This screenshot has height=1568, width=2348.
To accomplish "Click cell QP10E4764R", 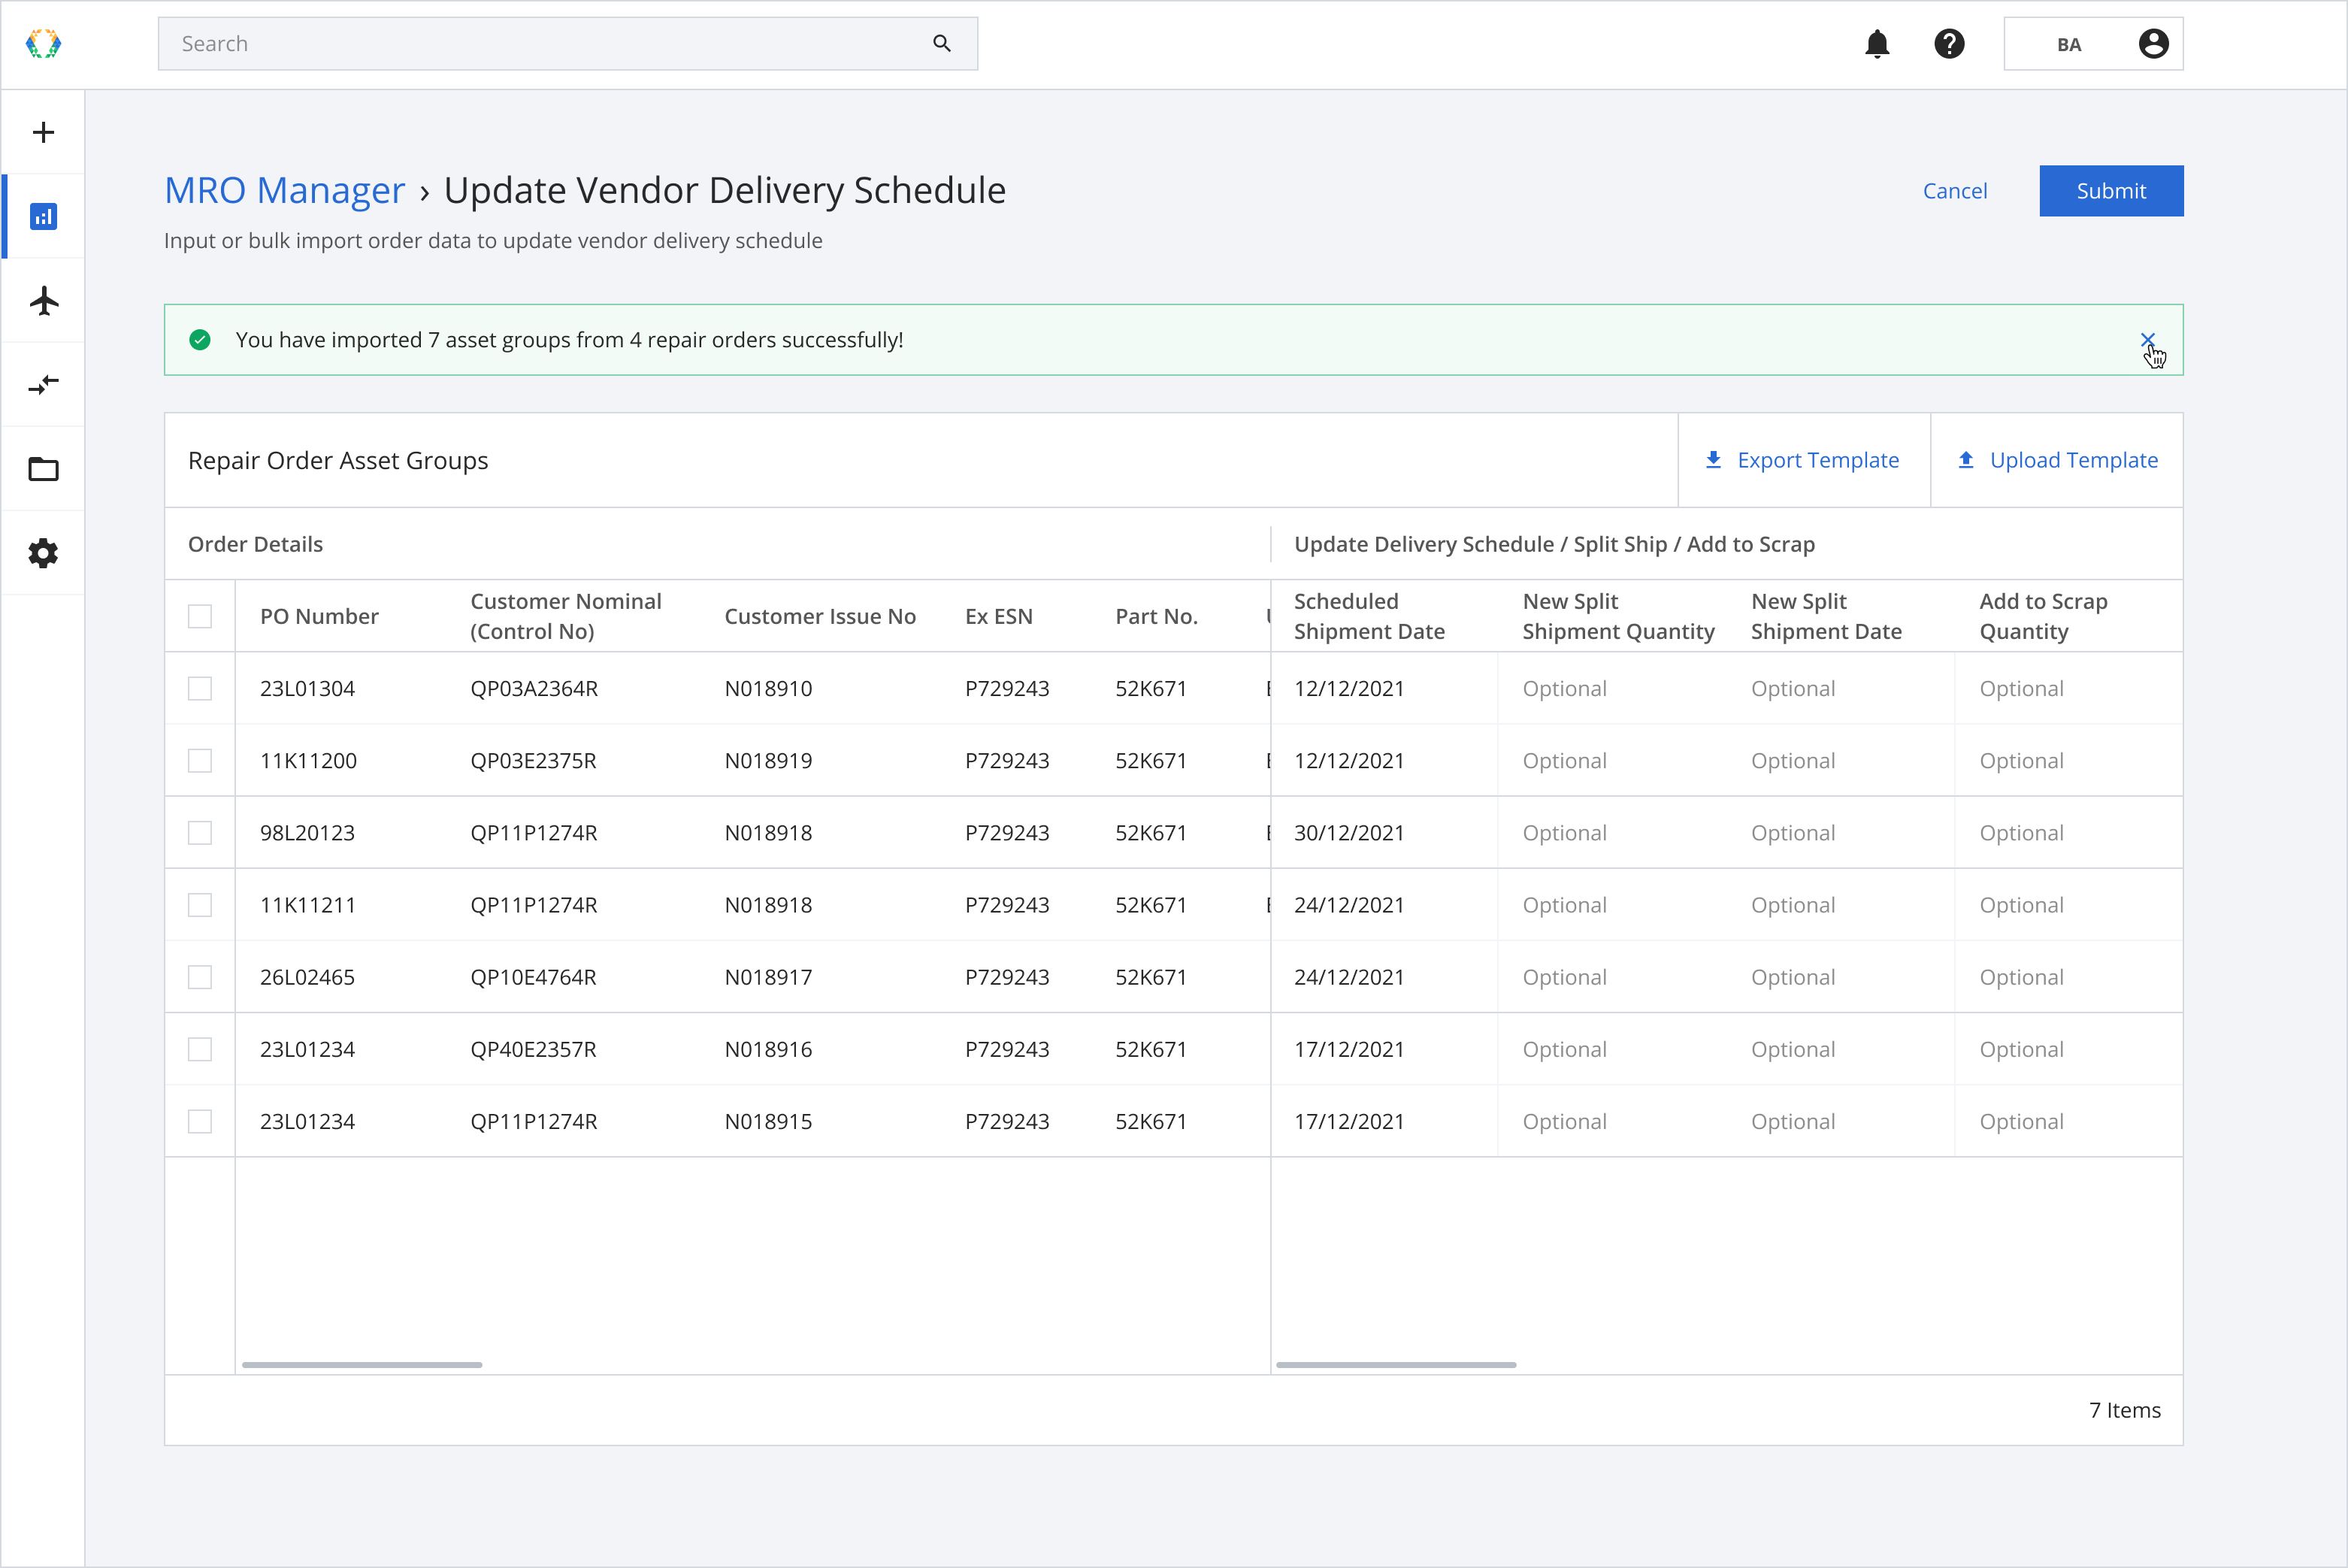I will coord(533,977).
